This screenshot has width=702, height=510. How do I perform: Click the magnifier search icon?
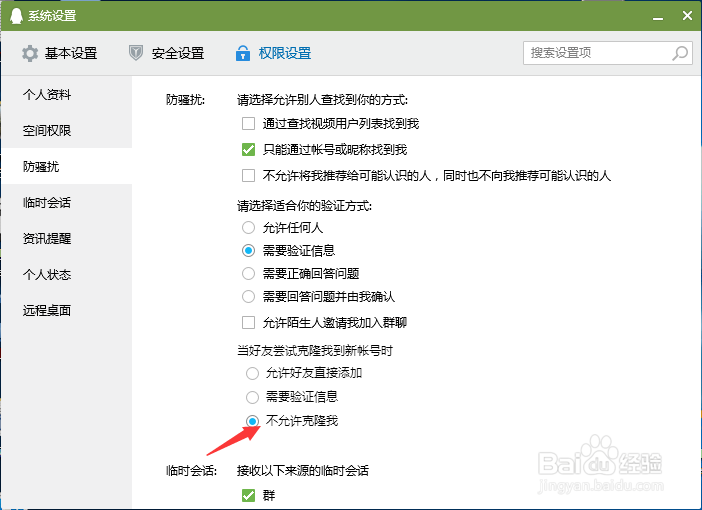[x=680, y=53]
